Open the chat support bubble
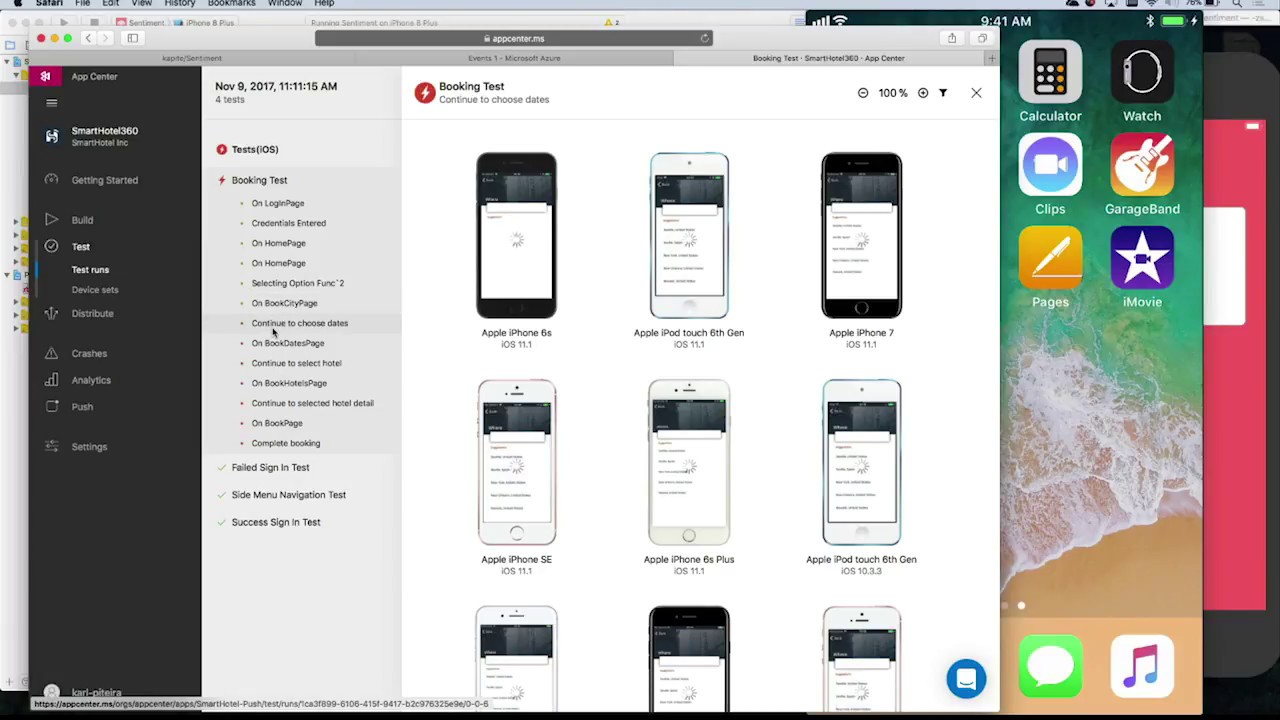The height and width of the screenshot is (720, 1280). pos(966,679)
